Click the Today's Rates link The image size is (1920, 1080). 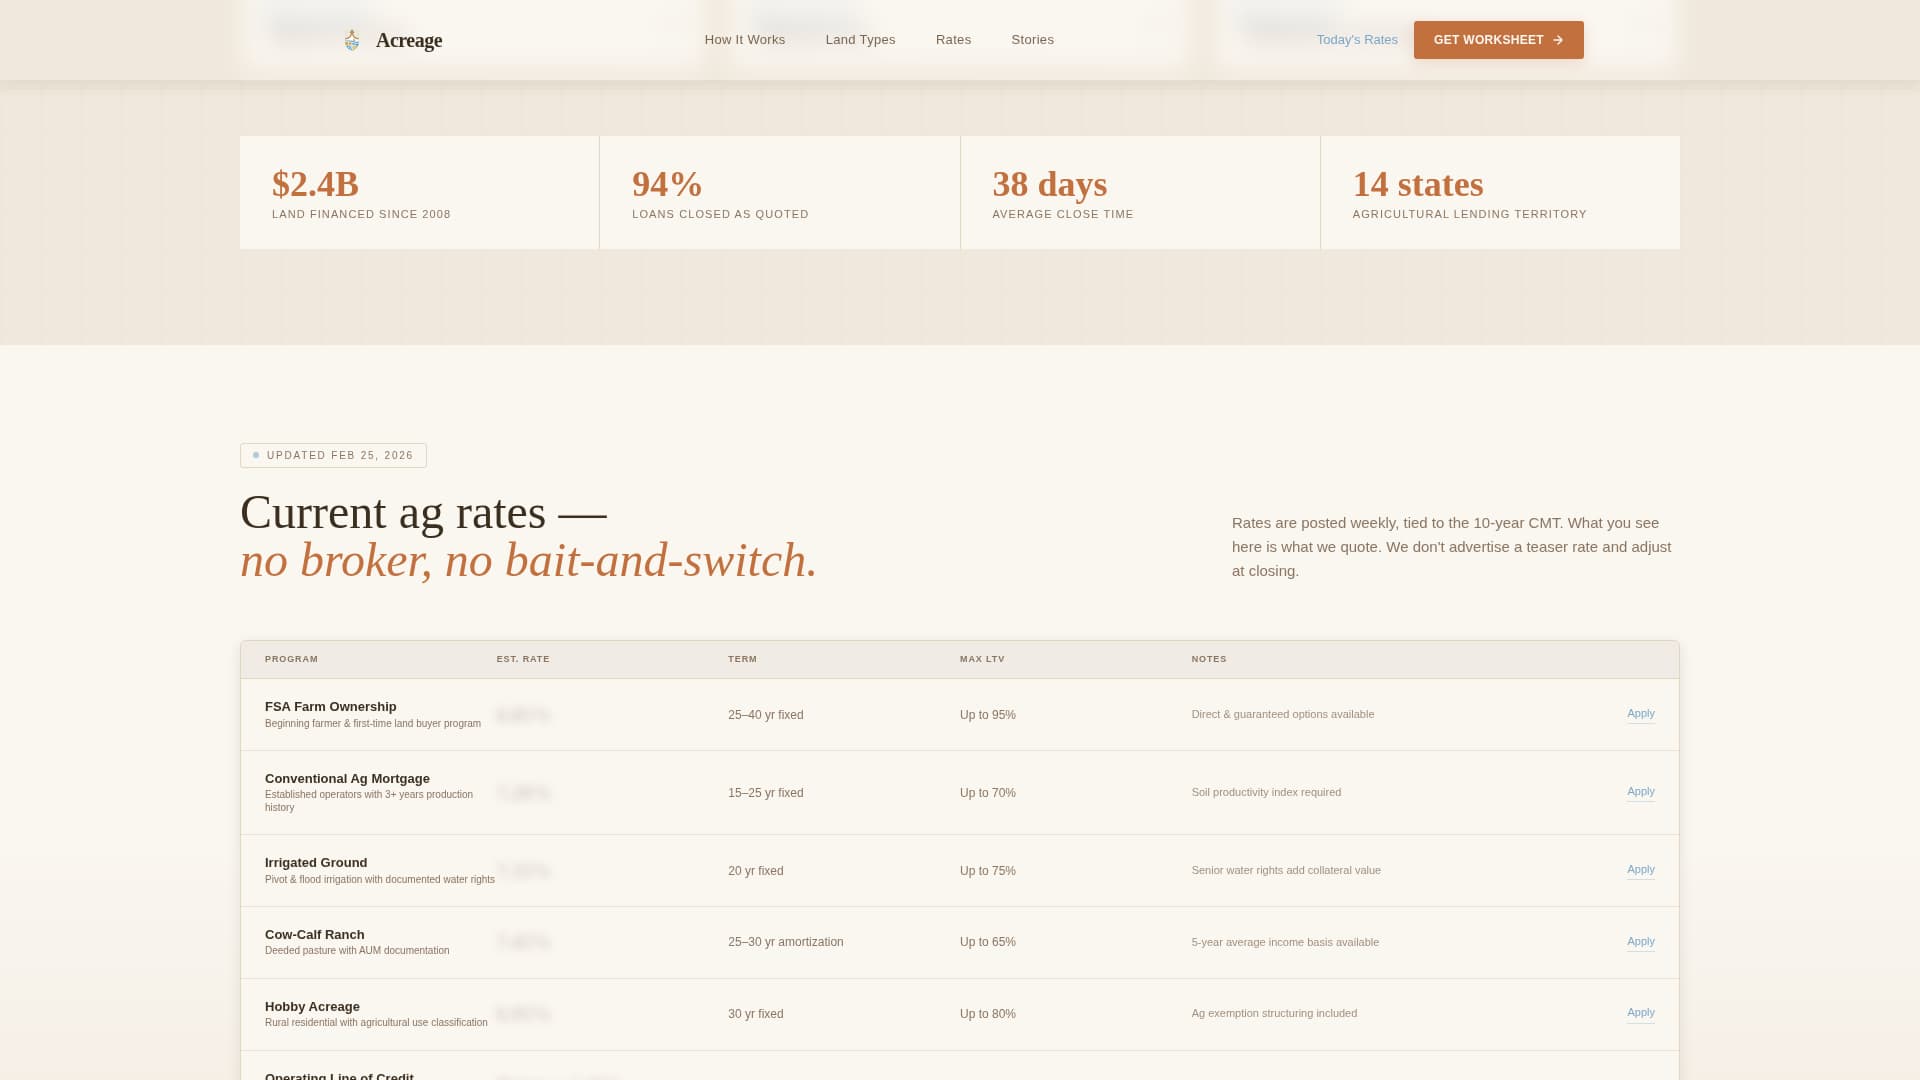click(x=1357, y=40)
